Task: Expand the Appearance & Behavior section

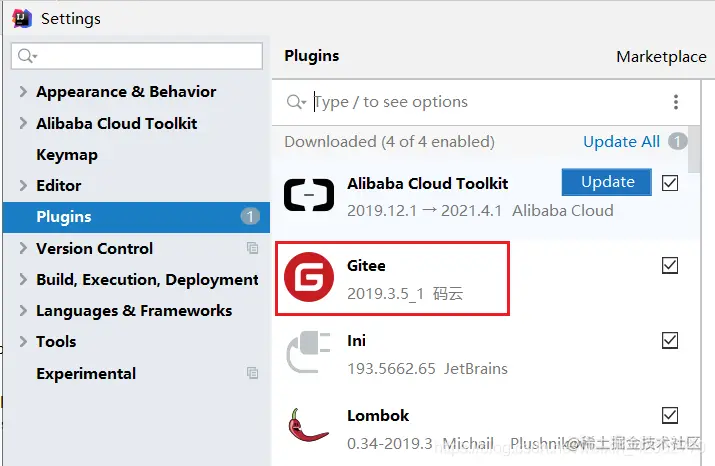Action: coord(23,92)
